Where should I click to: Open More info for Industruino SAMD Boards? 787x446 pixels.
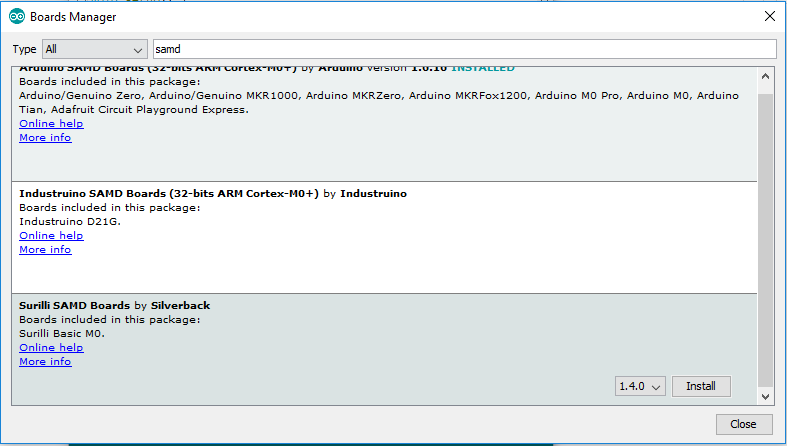click(45, 249)
